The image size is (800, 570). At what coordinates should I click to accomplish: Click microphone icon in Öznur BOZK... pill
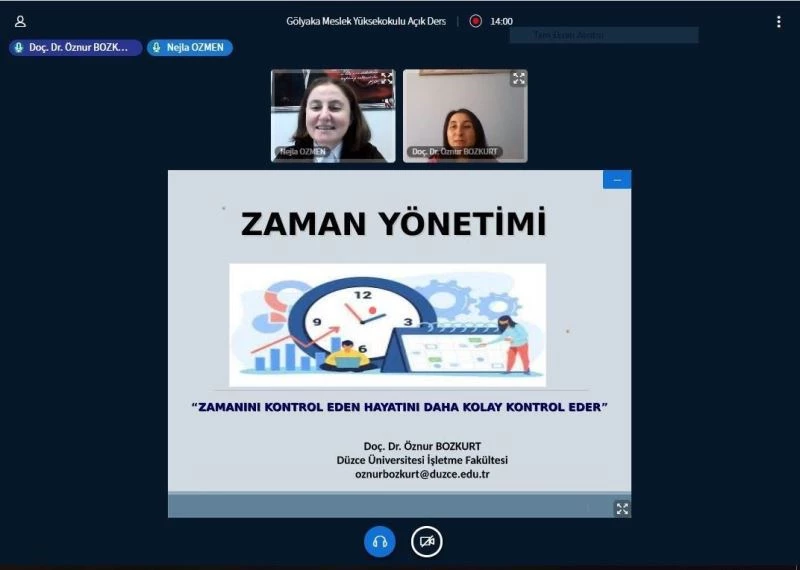(x=19, y=47)
